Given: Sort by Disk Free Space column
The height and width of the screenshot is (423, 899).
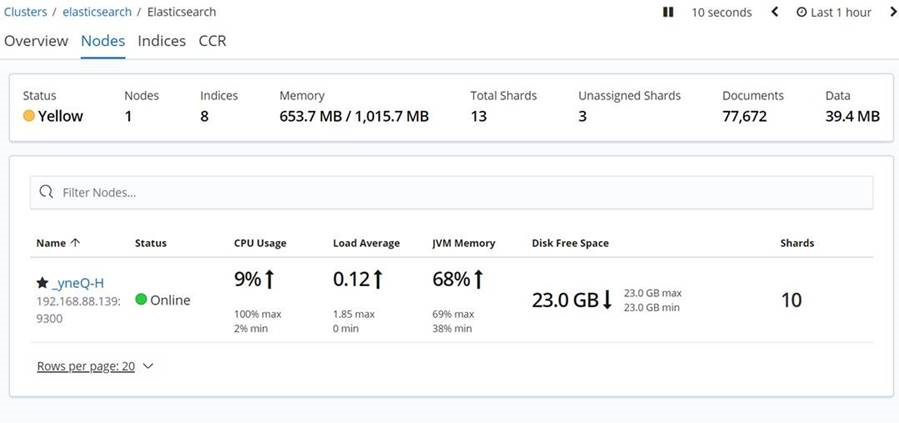Looking at the screenshot, I should (x=570, y=243).
